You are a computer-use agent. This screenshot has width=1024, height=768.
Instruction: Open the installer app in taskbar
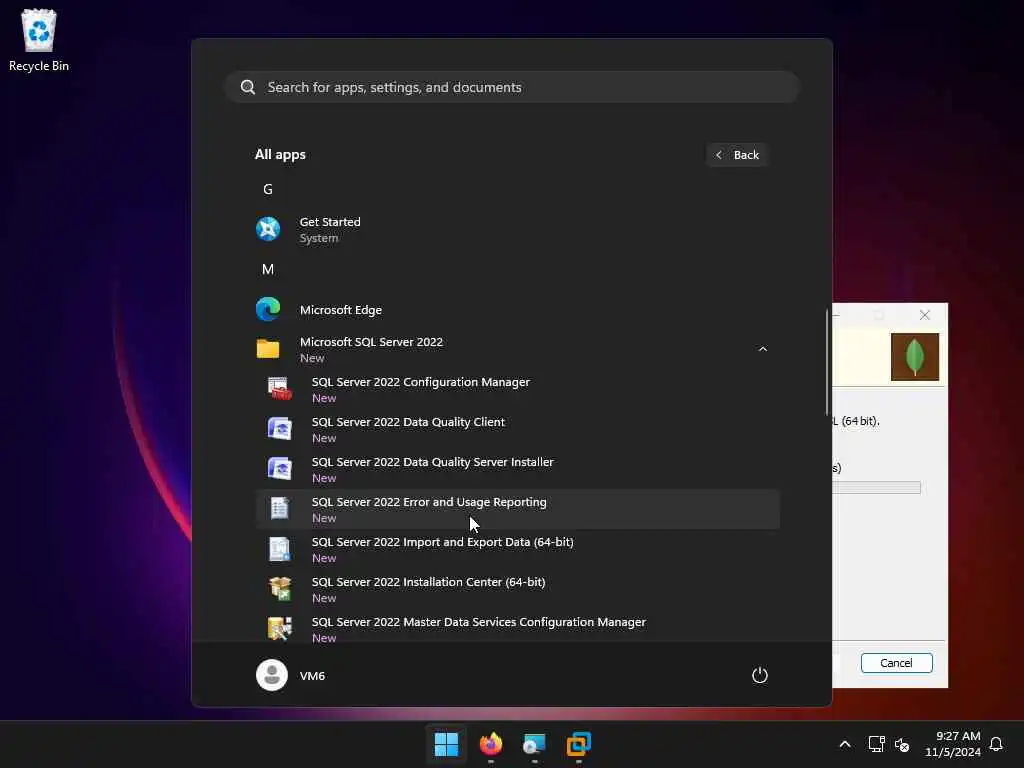pyautogui.click(x=535, y=744)
